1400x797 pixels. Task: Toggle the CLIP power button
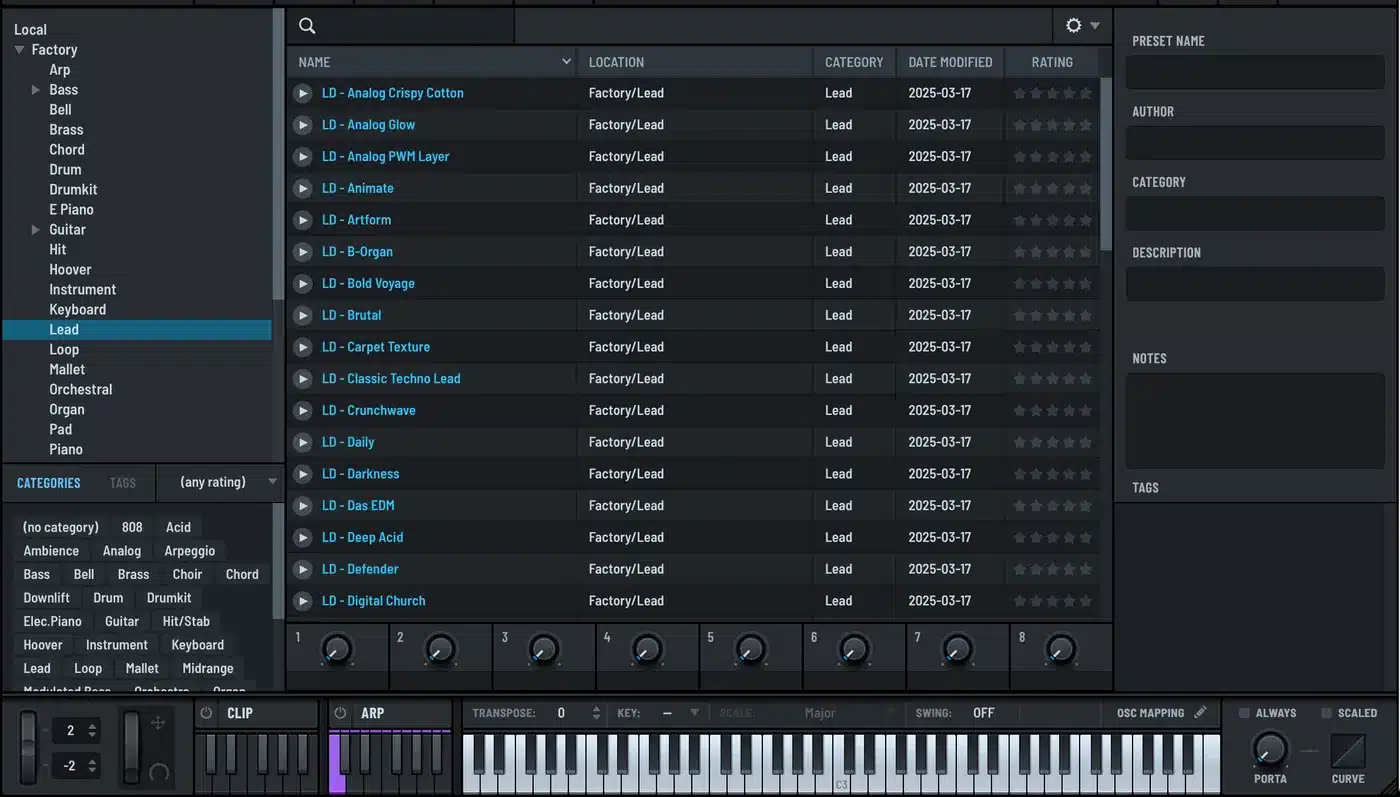(x=207, y=713)
